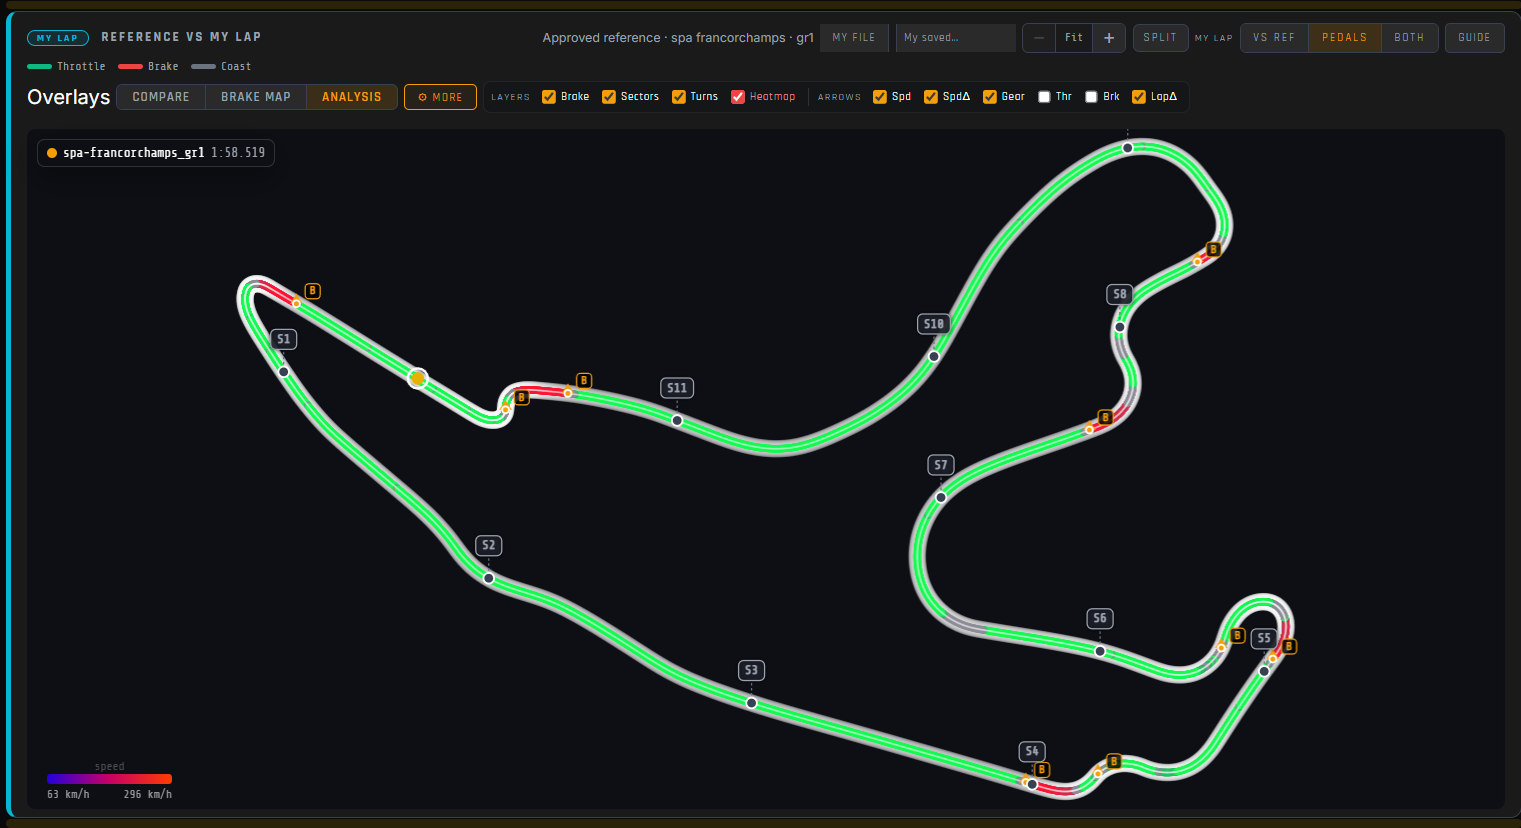Disable the Gear arrows checkbox
The image size is (1521, 828).
point(990,97)
